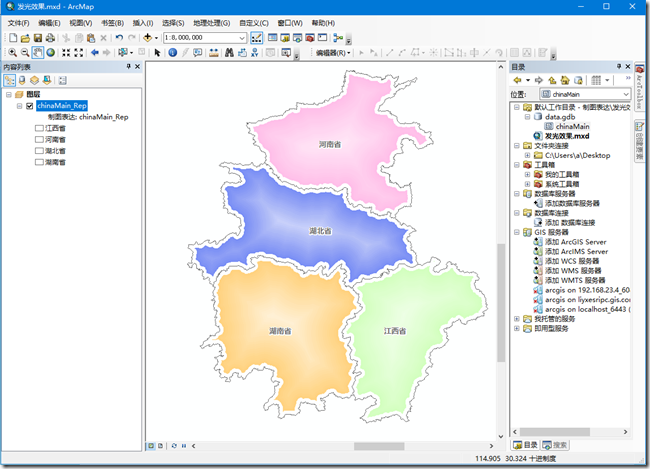Open the 地理处理(G) menu
The height and width of the screenshot is (469, 650).
click(211, 23)
